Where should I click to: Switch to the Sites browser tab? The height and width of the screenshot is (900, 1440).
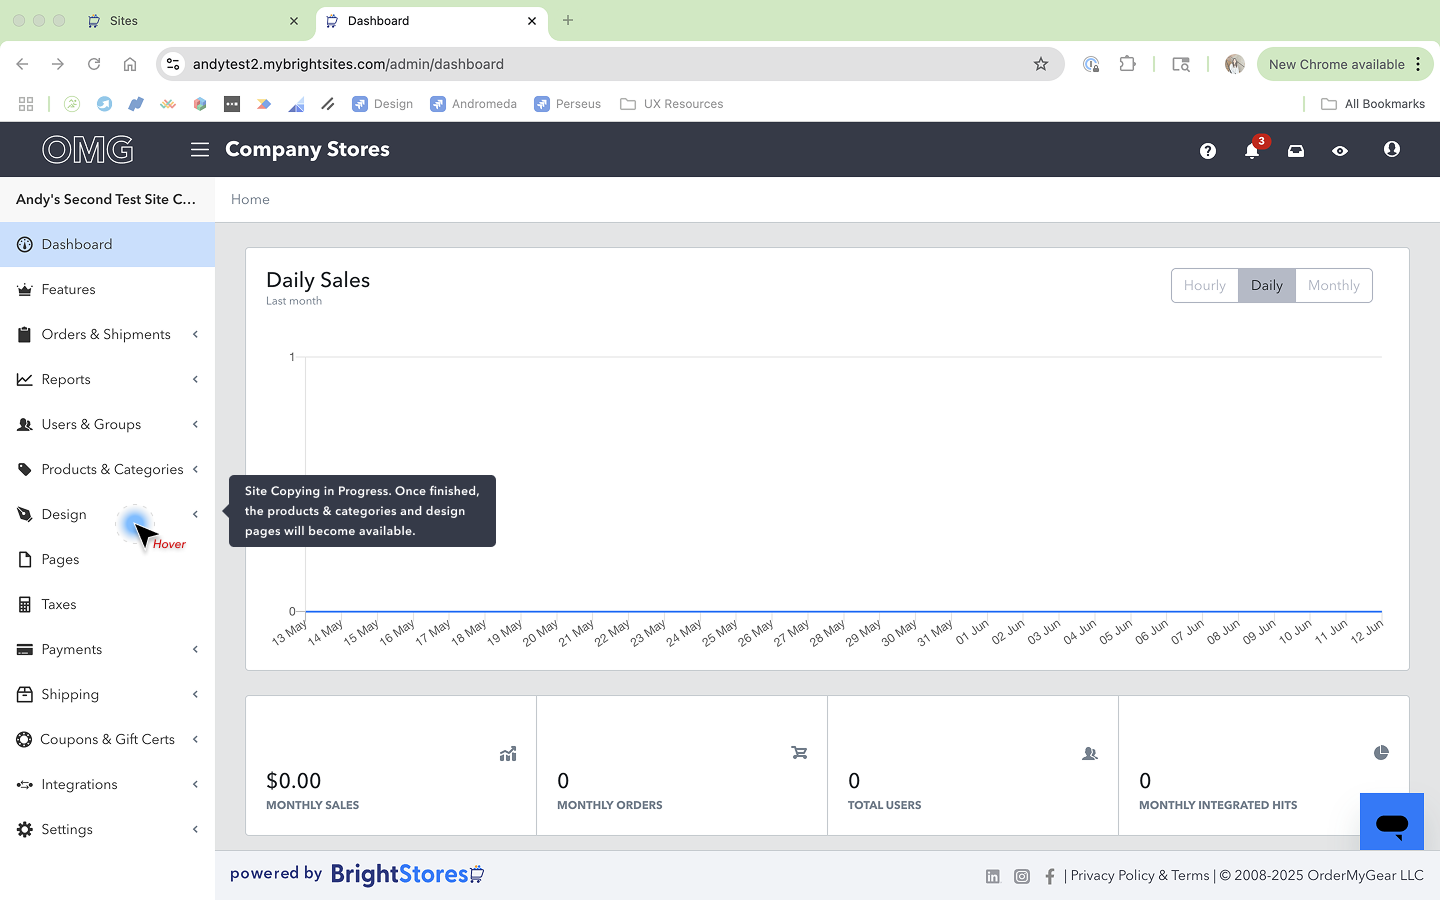pos(194,21)
